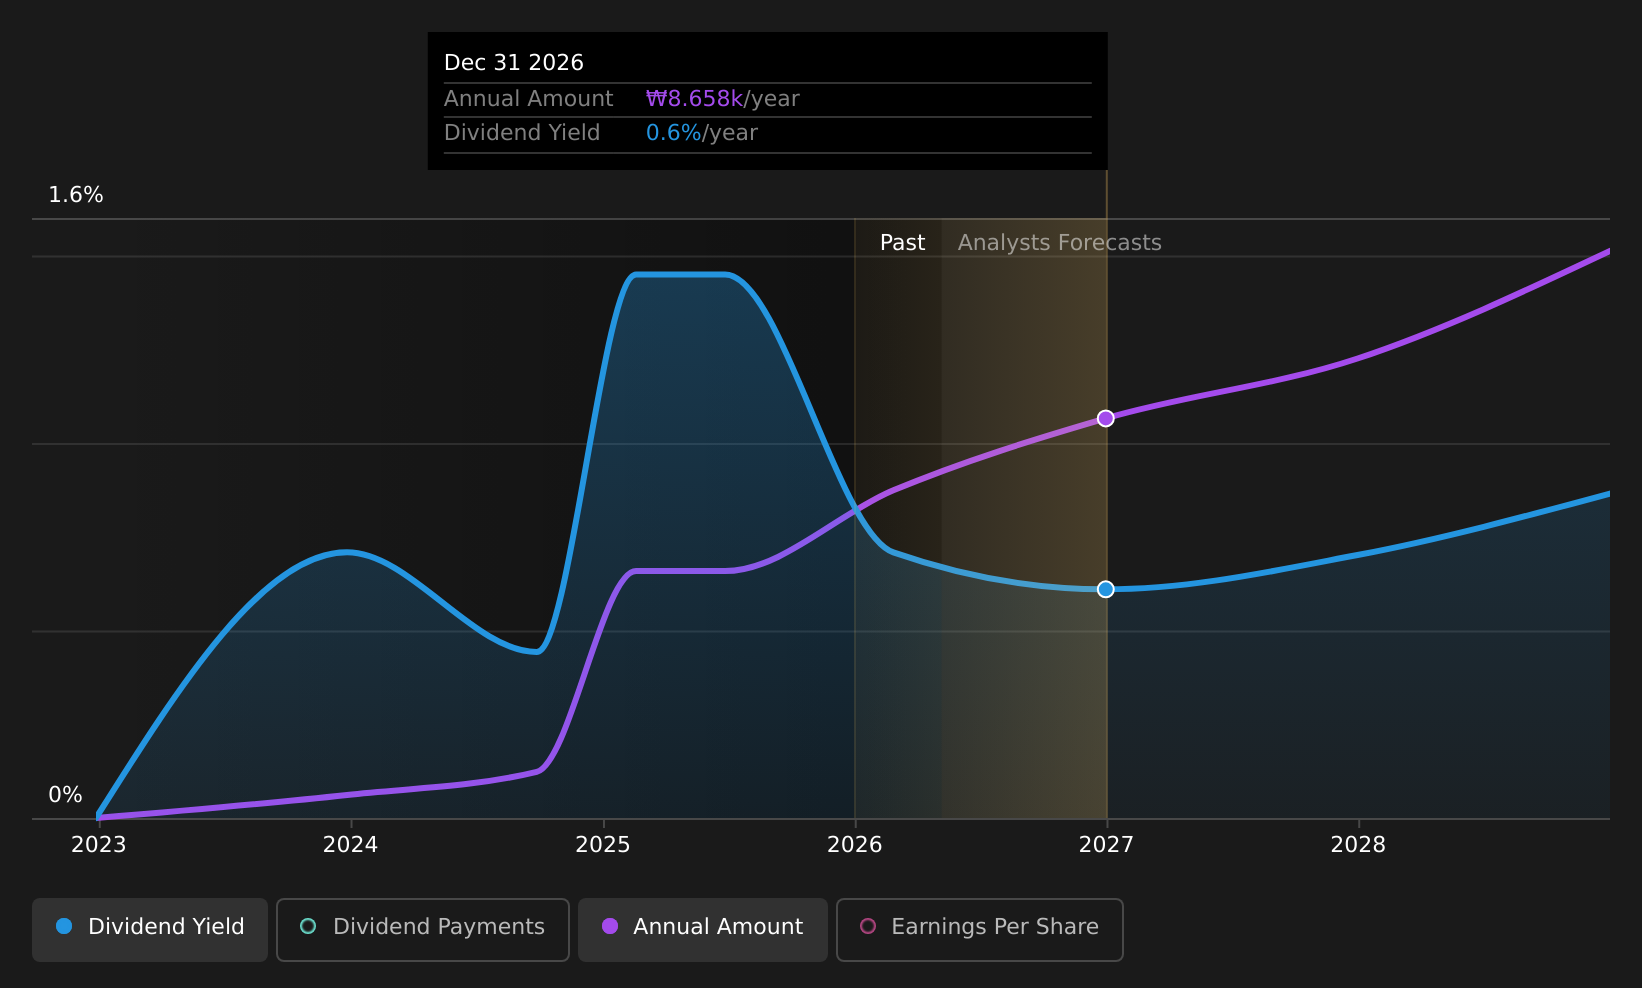
Task: Click the 2025 x-axis label
Action: pyautogui.click(x=603, y=845)
